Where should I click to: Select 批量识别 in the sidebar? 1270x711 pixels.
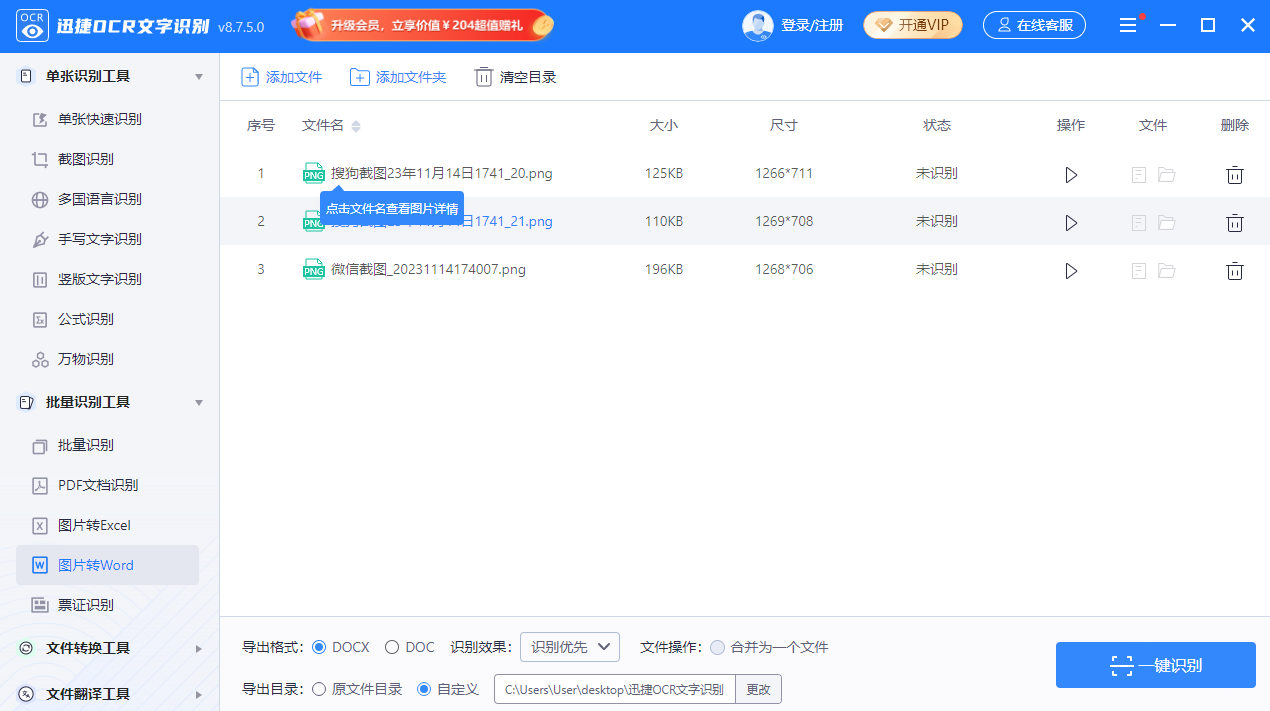point(80,445)
